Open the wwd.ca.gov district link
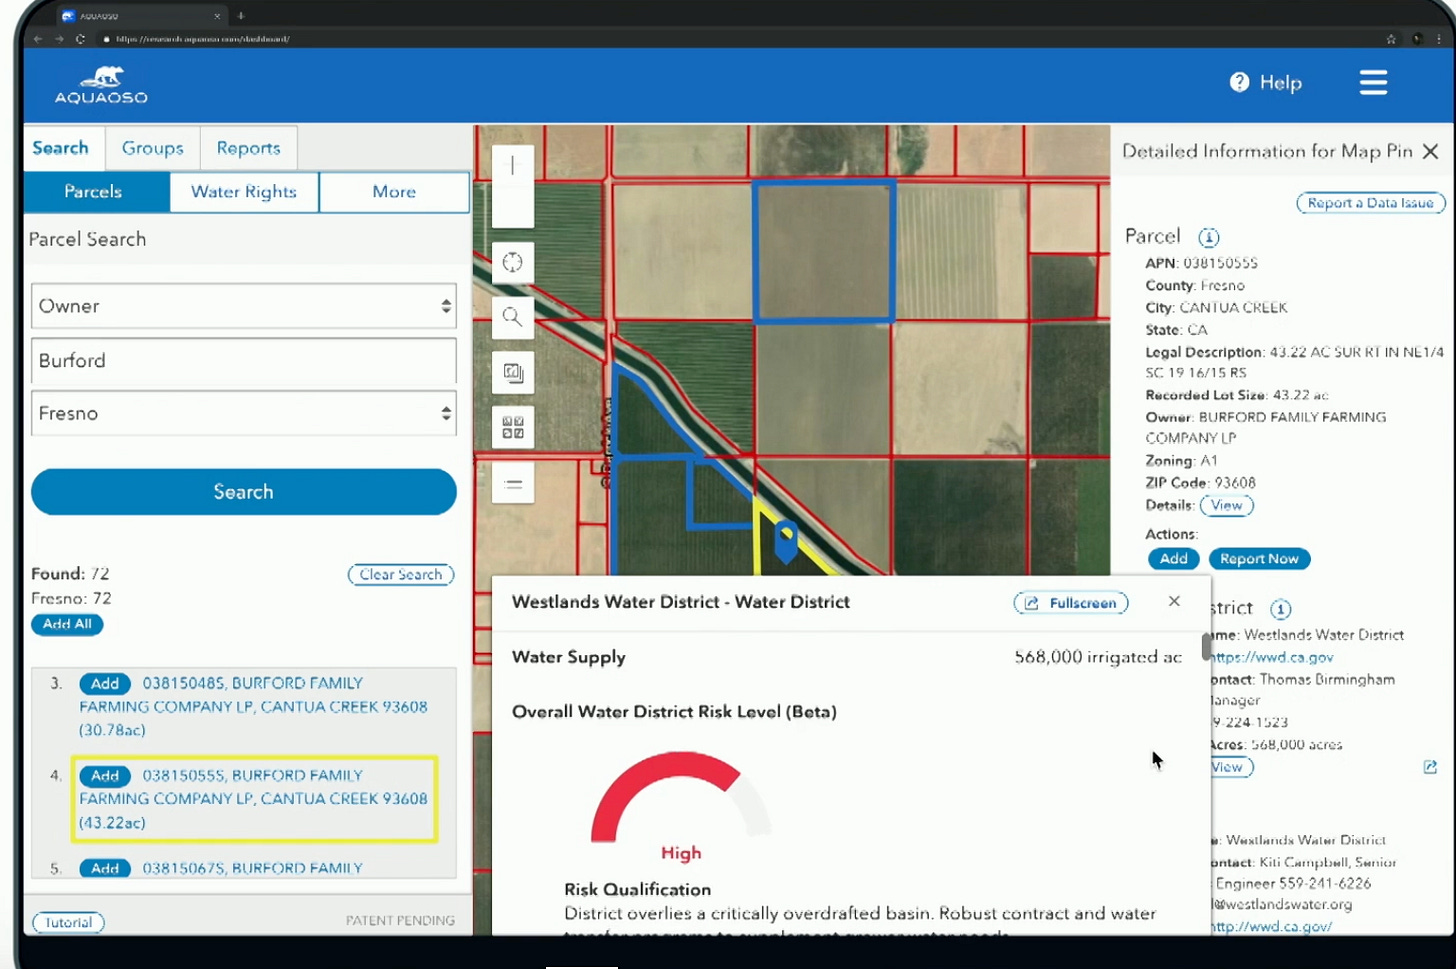This screenshot has width=1456, height=969. click(x=1273, y=657)
